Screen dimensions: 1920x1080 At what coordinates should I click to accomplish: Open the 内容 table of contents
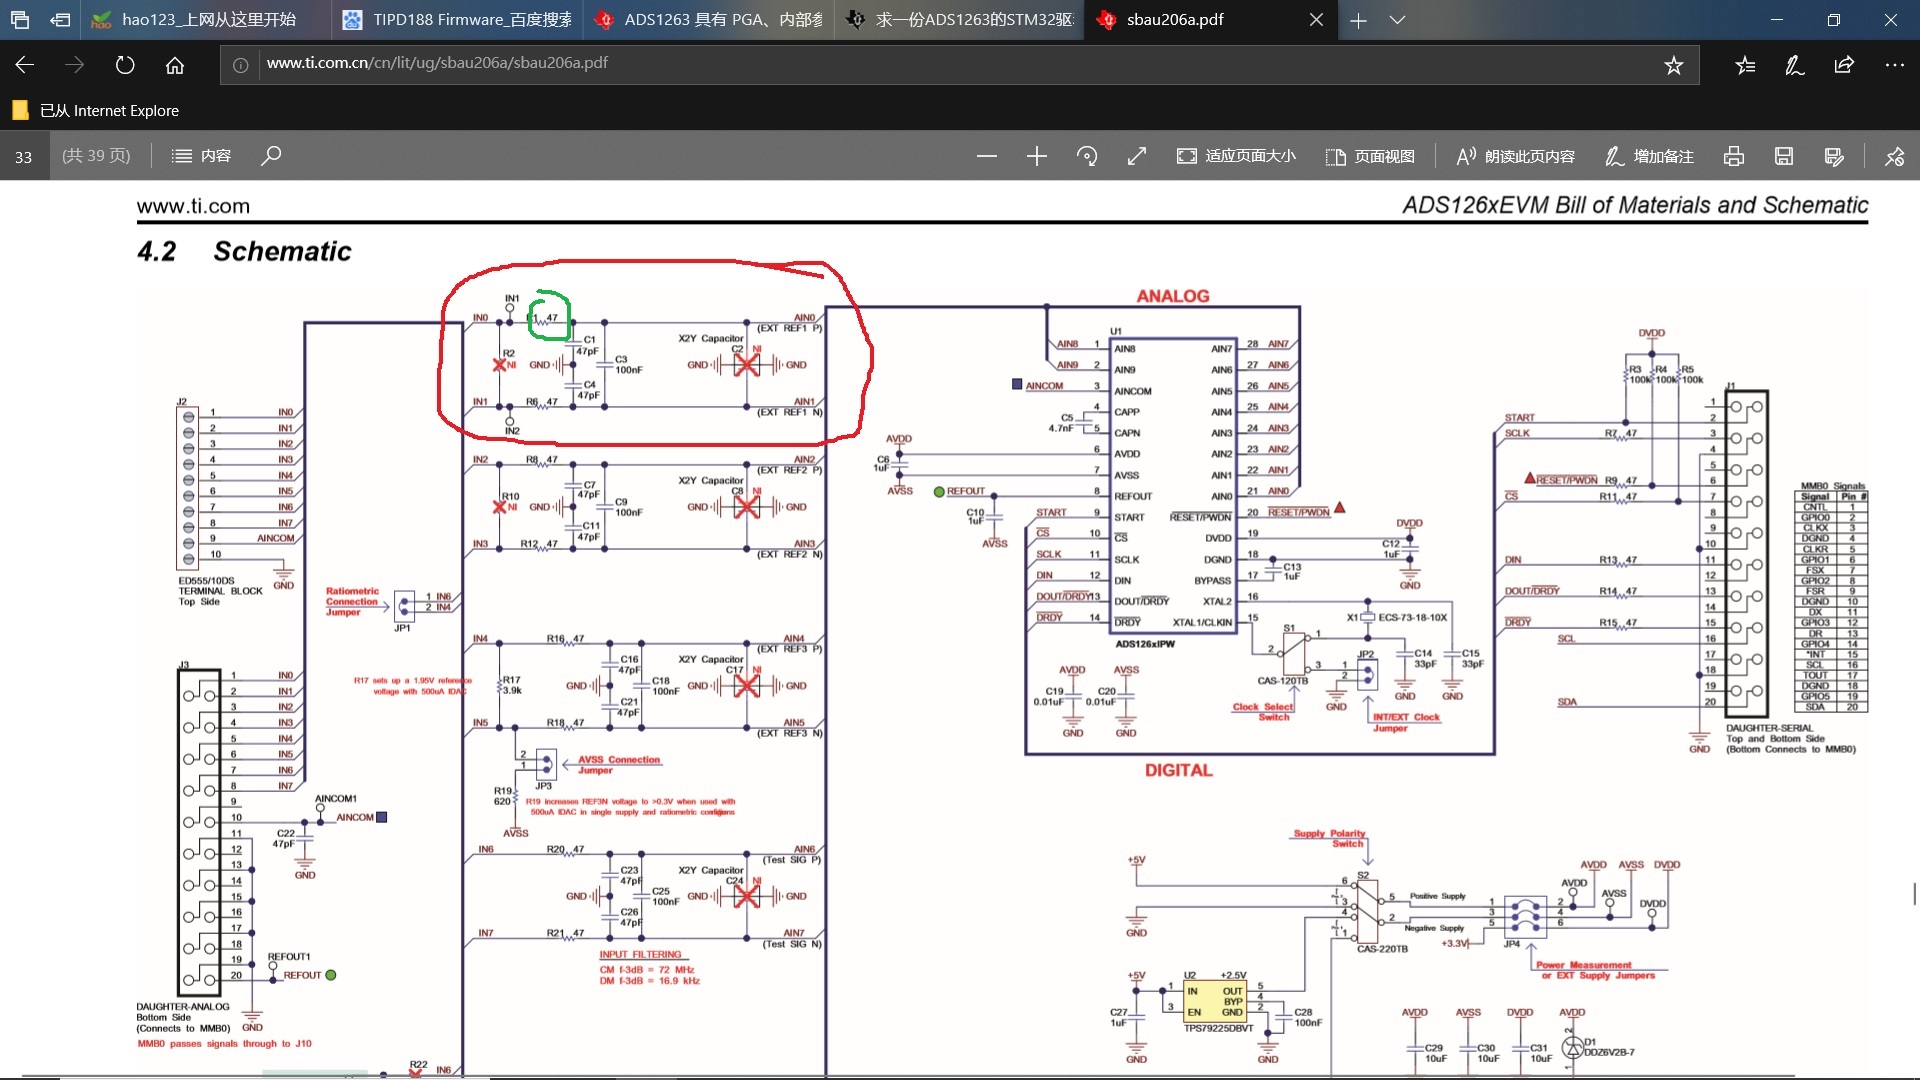click(x=201, y=156)
